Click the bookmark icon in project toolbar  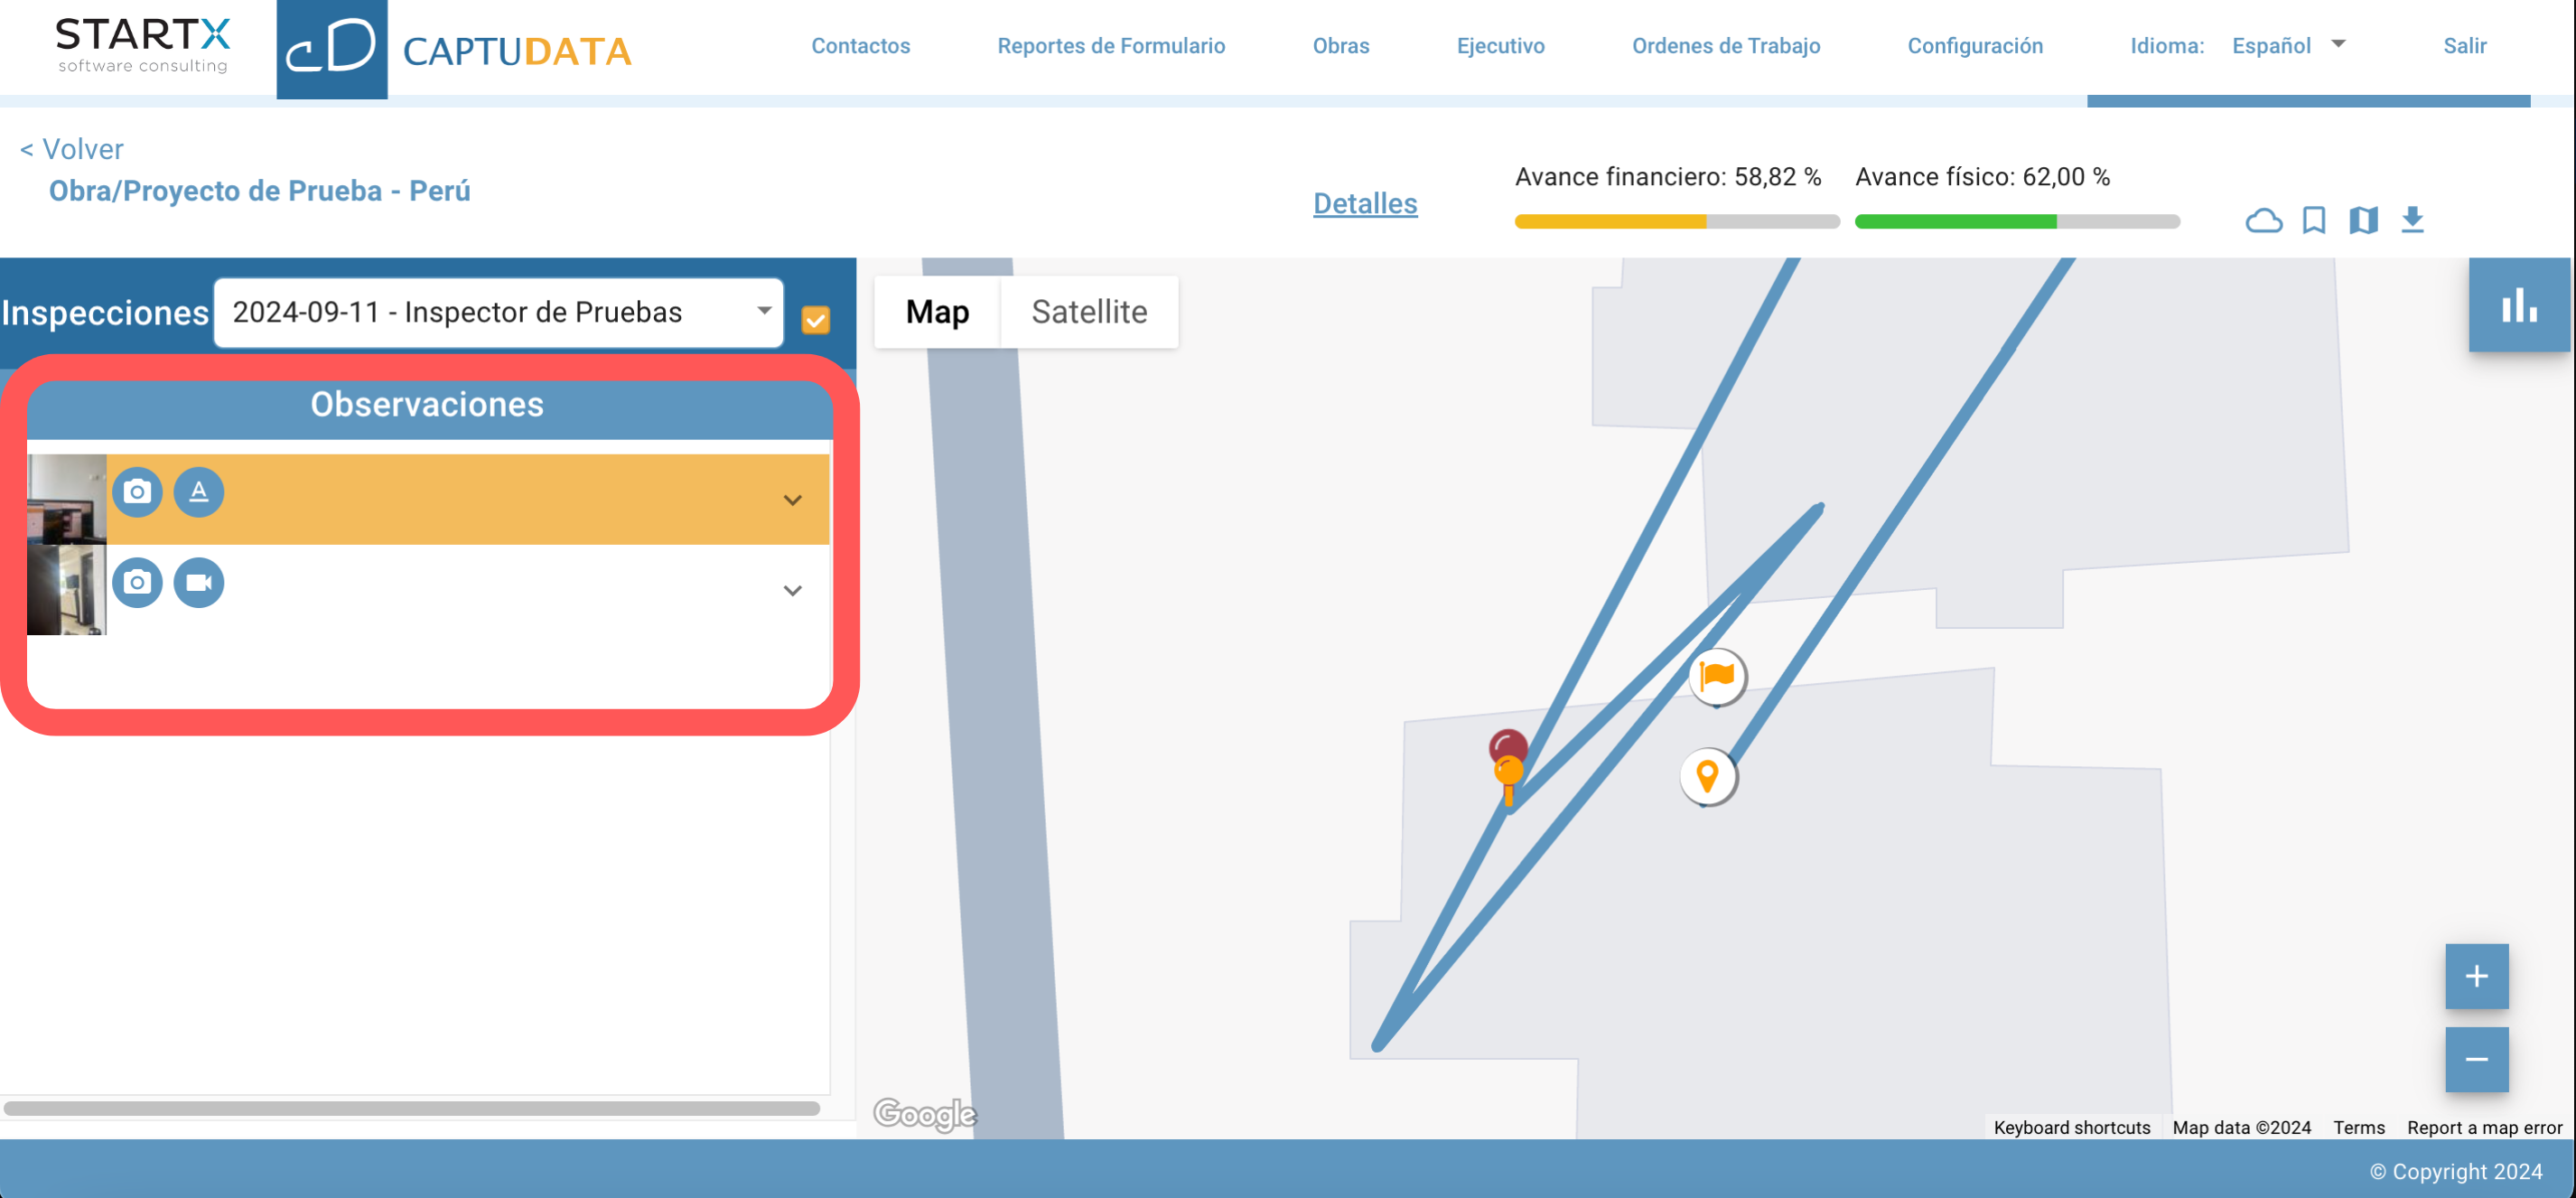coord(2314,220)
